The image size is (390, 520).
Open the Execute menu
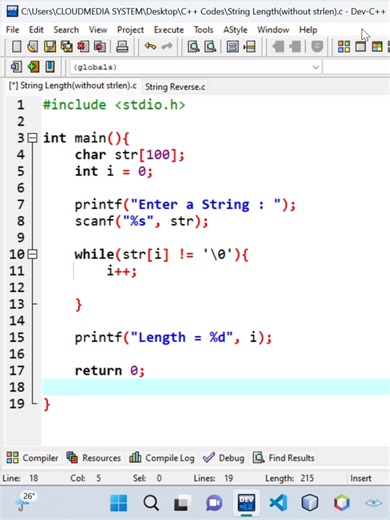(x=169, y=30)
